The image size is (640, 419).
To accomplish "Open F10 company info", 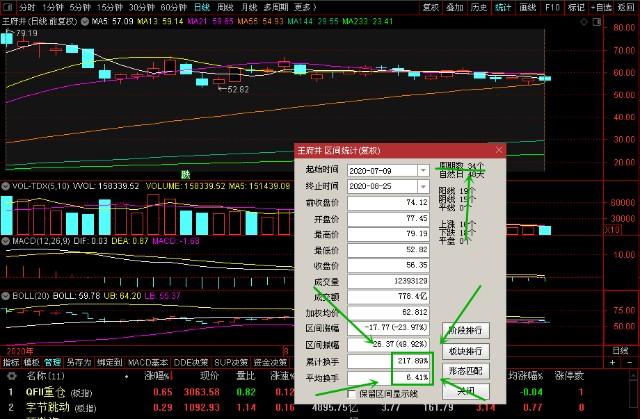I will pos(552,7).
